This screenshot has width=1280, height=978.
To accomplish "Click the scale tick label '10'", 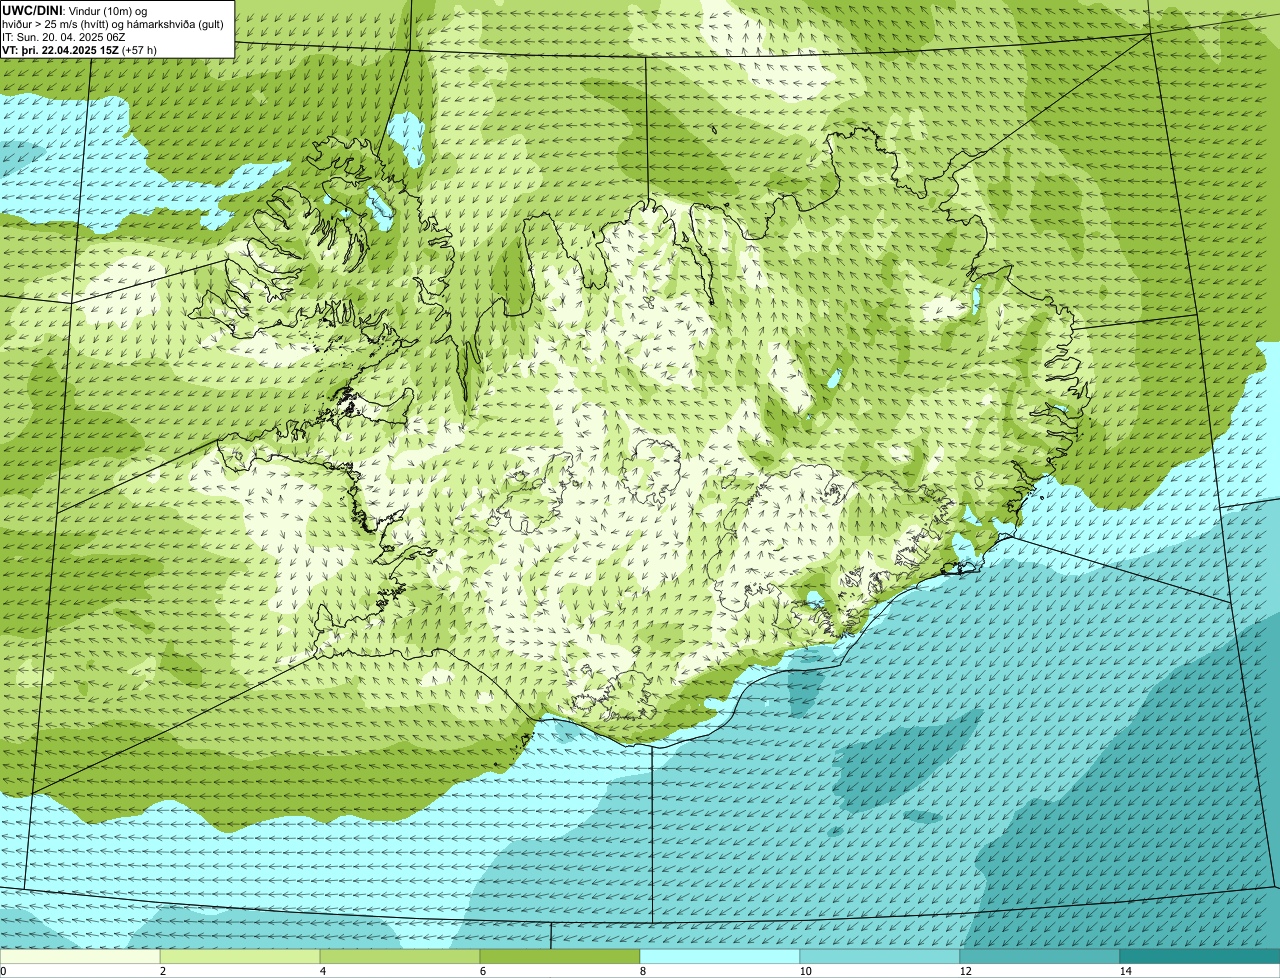I will [x=805, y=971].
